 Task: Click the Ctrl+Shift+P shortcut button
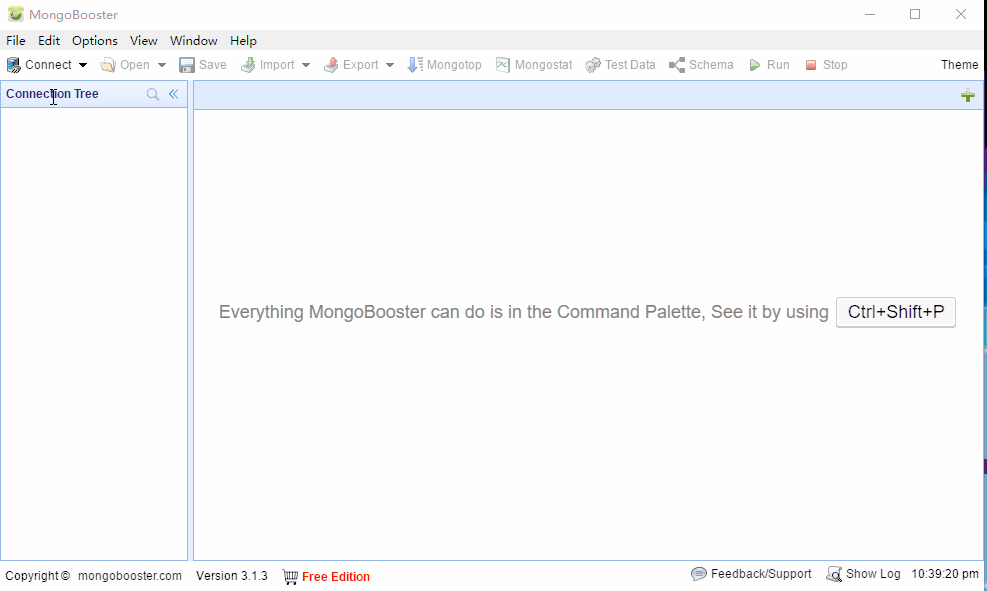coord(896,312)
